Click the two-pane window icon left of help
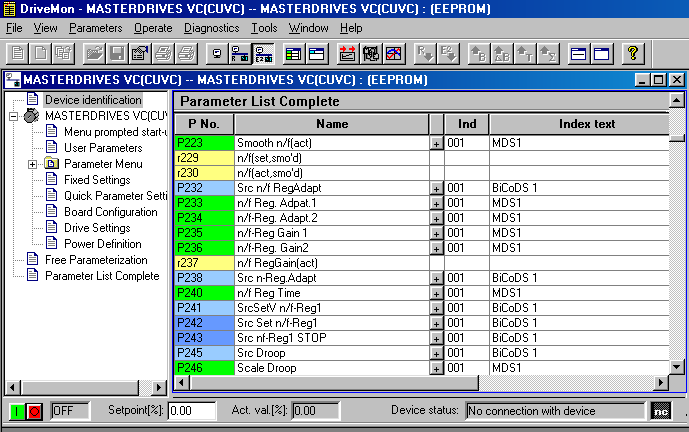This screenshot has height=432, width=689. point(578,54)
